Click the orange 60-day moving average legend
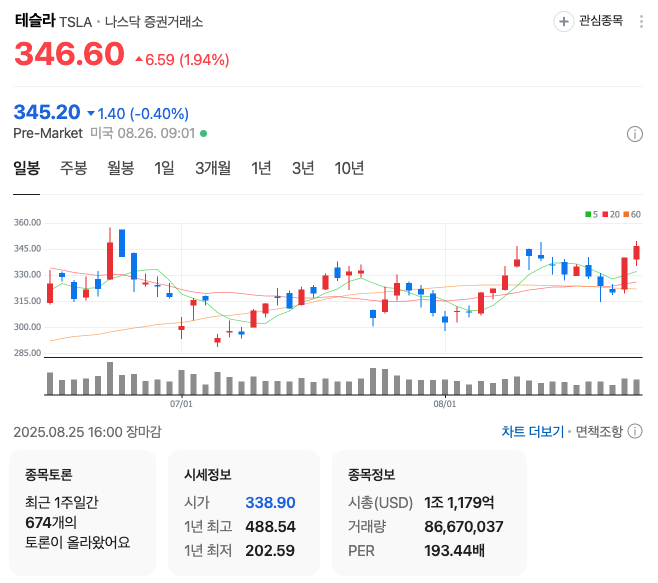The image size is (658, 583). (632, 214)
